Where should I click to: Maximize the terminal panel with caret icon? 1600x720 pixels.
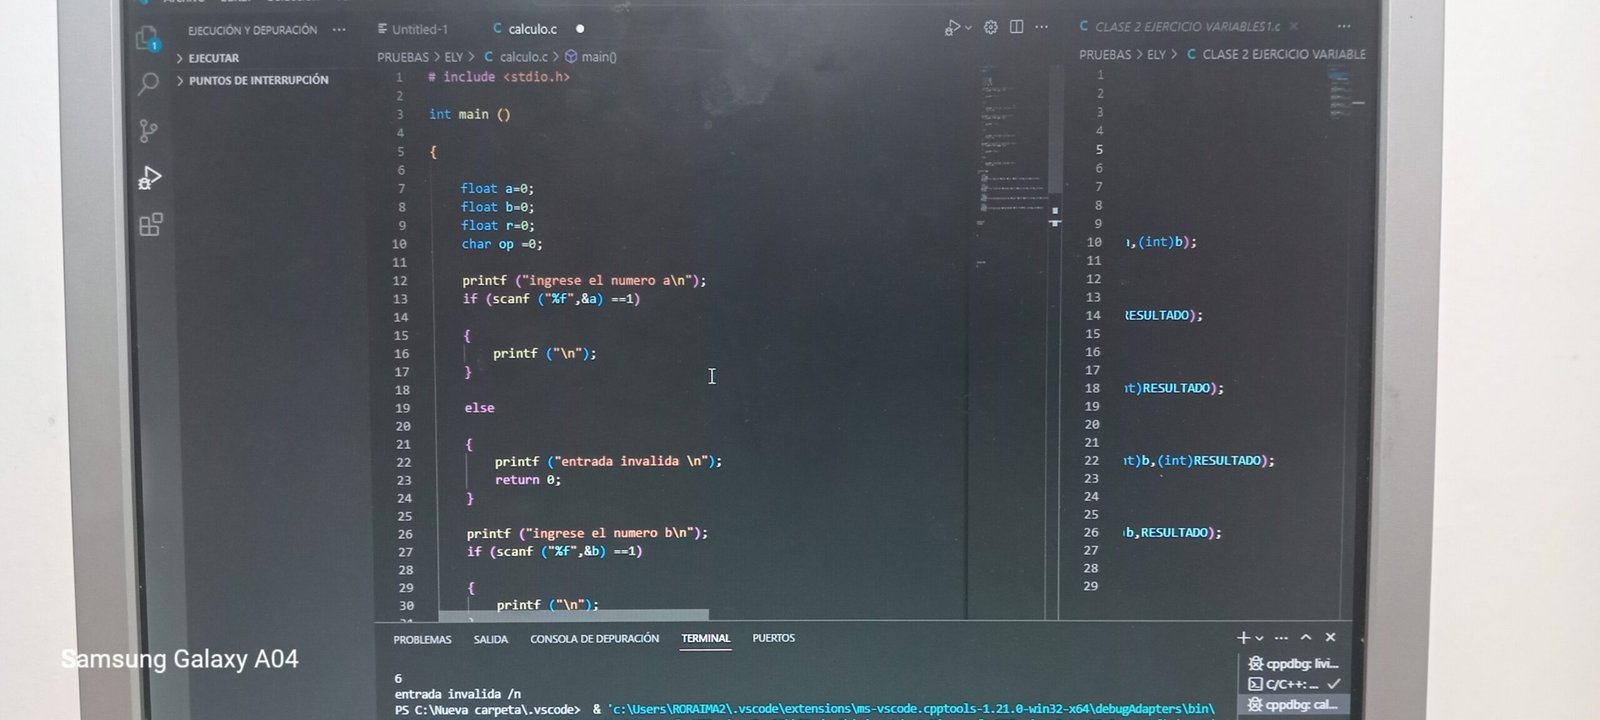pos(1305,637)
